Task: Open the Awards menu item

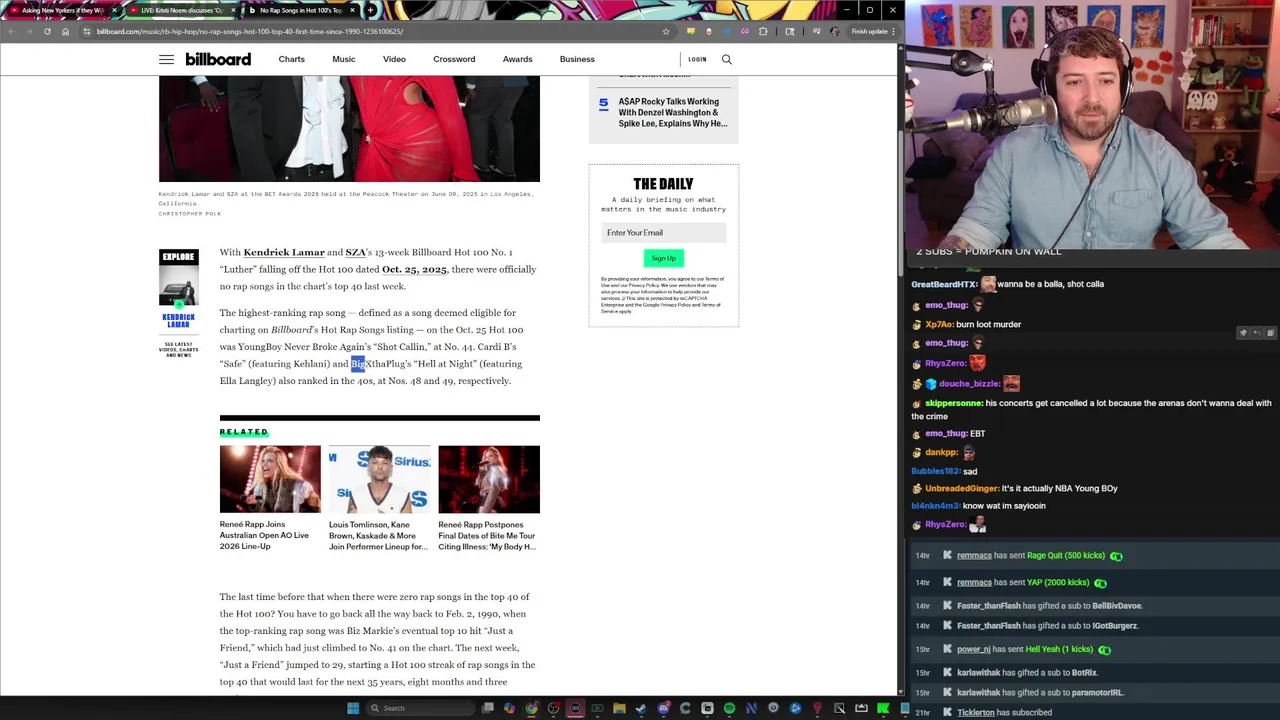Action: click(x=517, y=59)
